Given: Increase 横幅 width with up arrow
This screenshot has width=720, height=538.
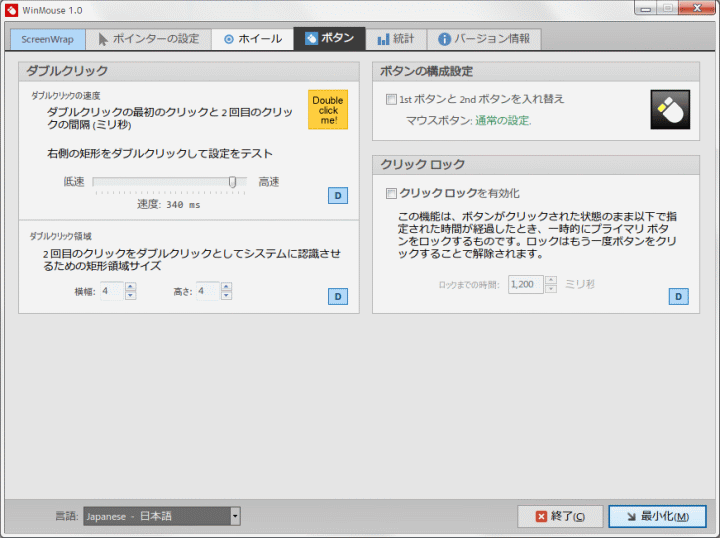Looking at the screenshot, I should (x=131, y=286).
